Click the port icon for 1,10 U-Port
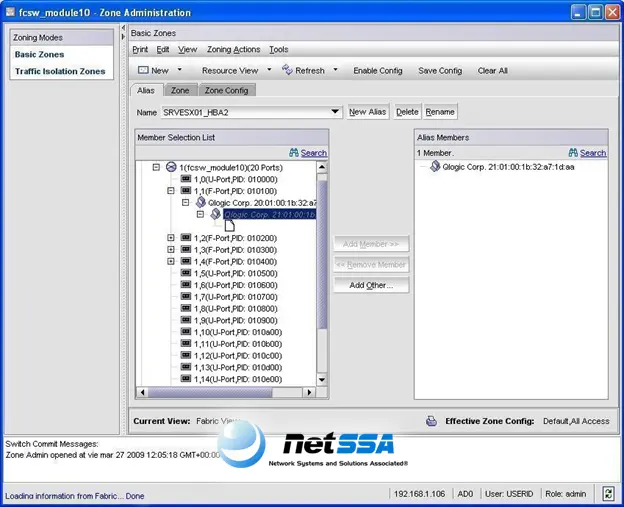Viewport: 624px width, 507px height. pos(186,332)
